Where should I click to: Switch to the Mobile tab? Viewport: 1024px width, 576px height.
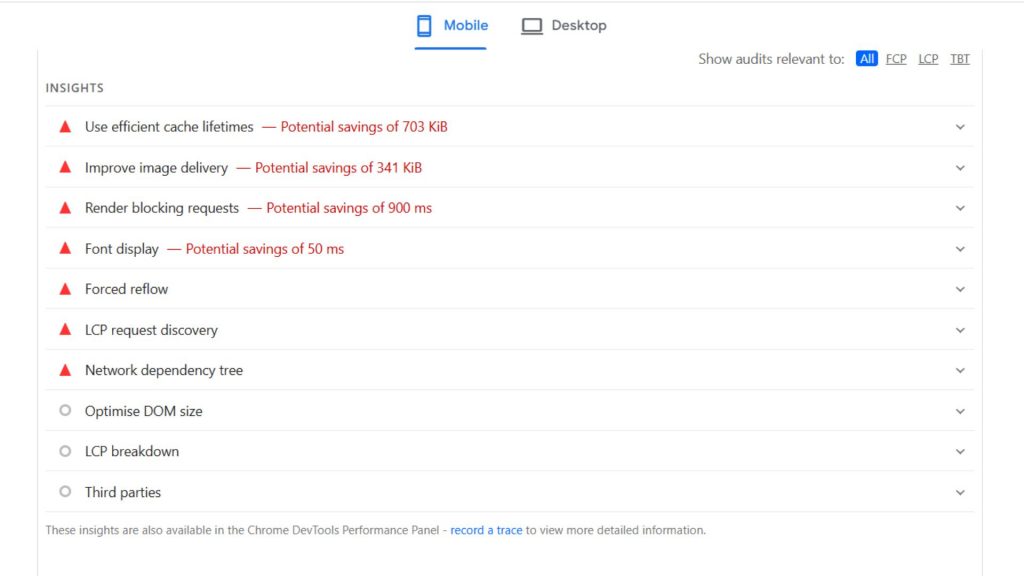pyautogui.click(x=465, y=26)
